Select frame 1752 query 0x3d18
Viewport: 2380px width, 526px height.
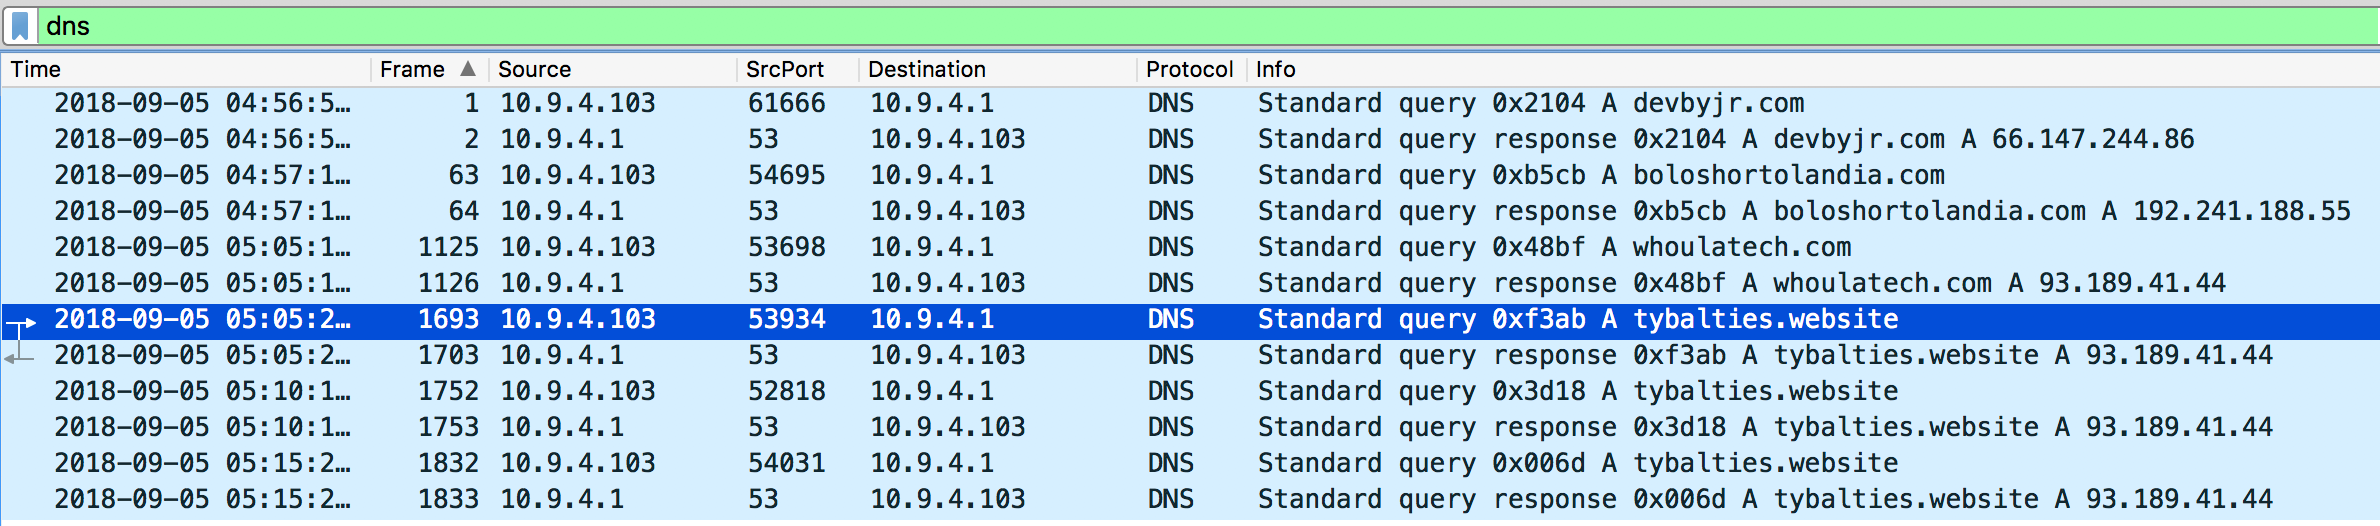(x=1190, y=391)
